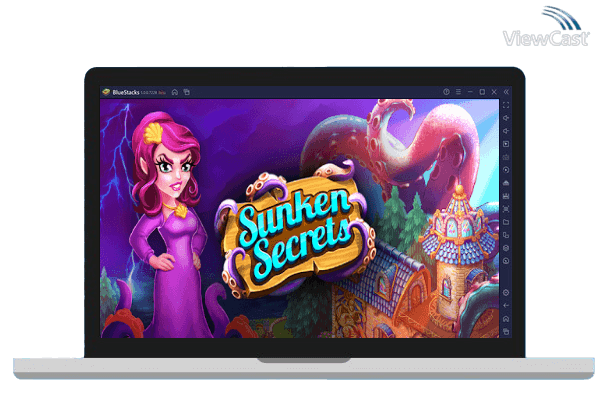Image resolution: width=602 pixels, height=414 pixels.
Task: Go back using the sidebar arrow icon
Action: [506, 305]
